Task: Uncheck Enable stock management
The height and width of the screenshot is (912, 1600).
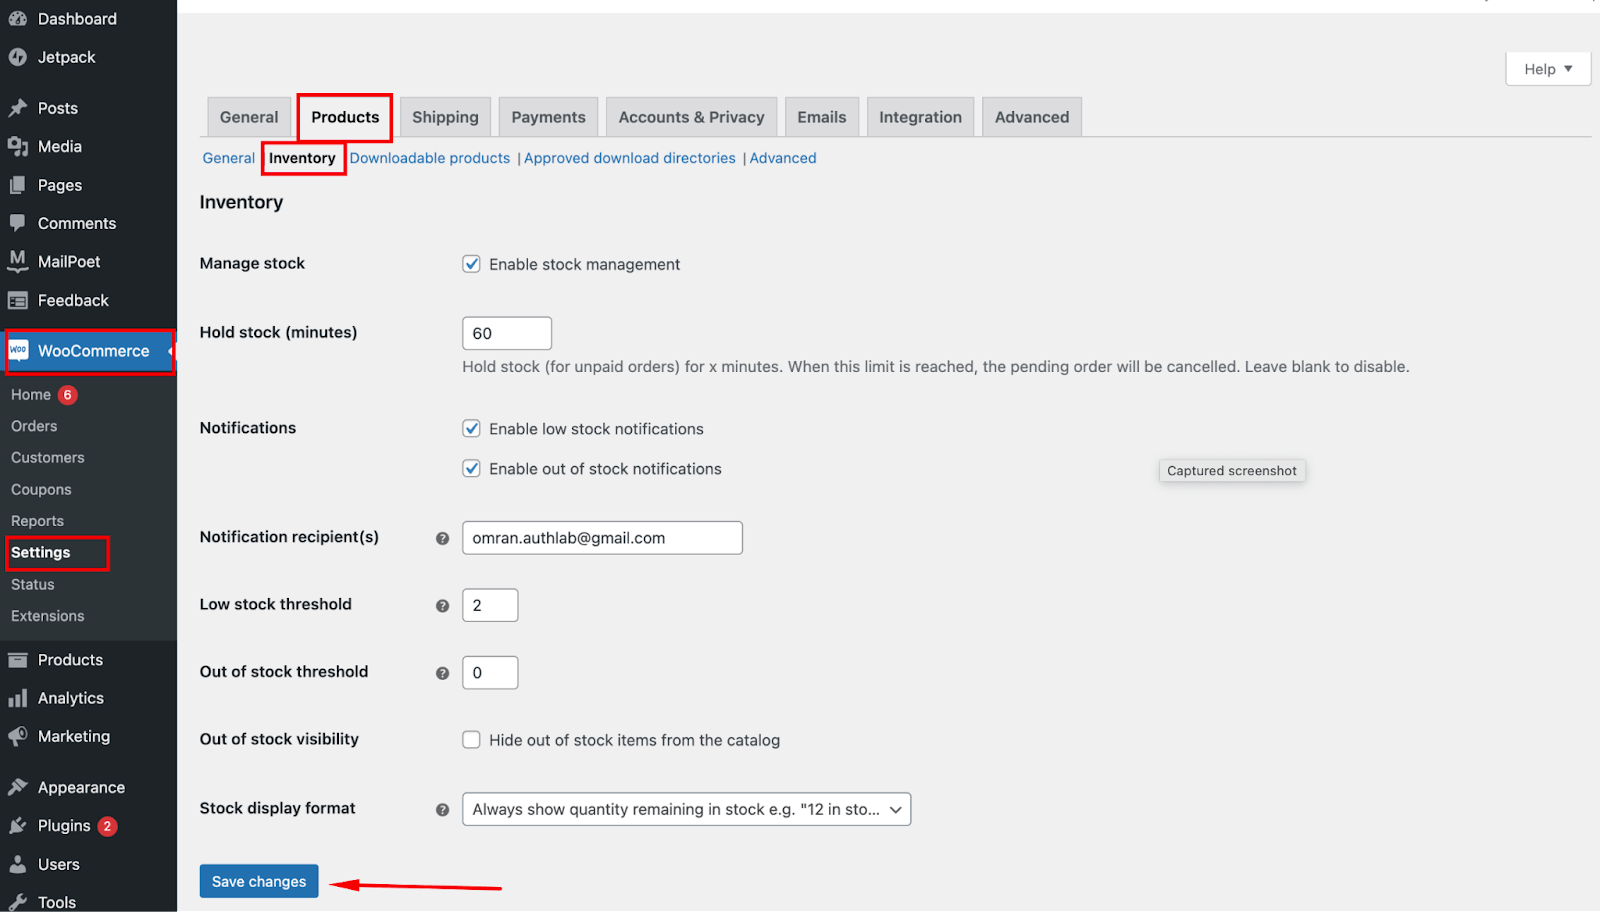Action: [x=471, y=264]
